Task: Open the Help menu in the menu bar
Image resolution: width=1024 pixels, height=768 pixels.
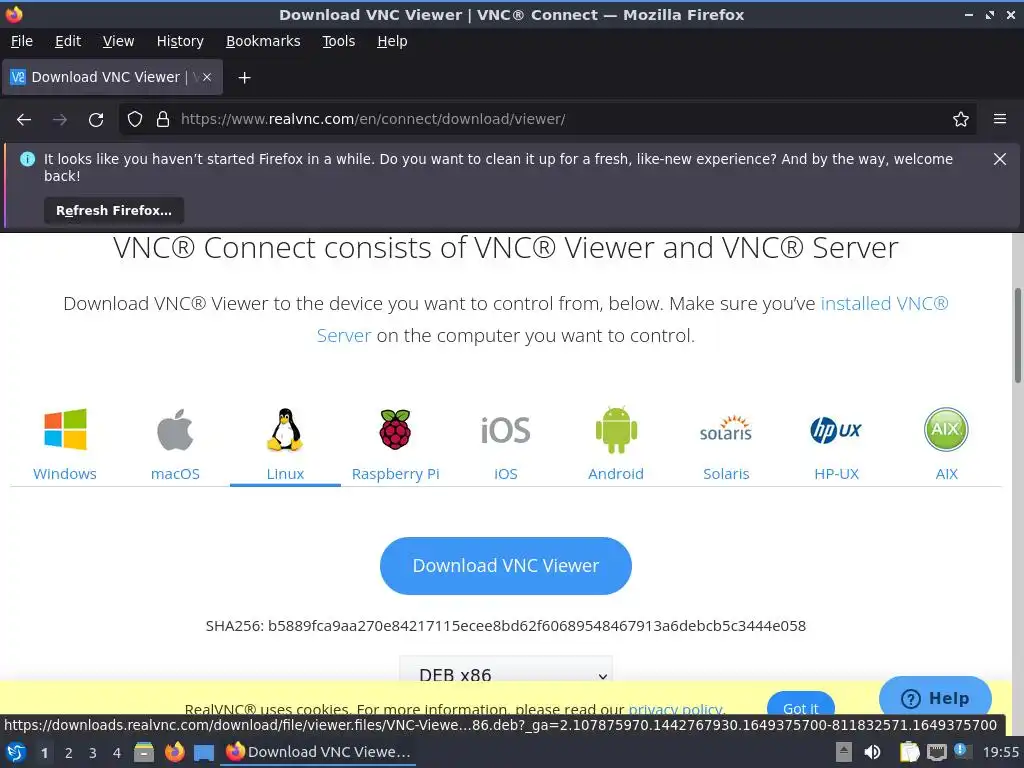Action: pyautogui.click(x=392, y=41)
